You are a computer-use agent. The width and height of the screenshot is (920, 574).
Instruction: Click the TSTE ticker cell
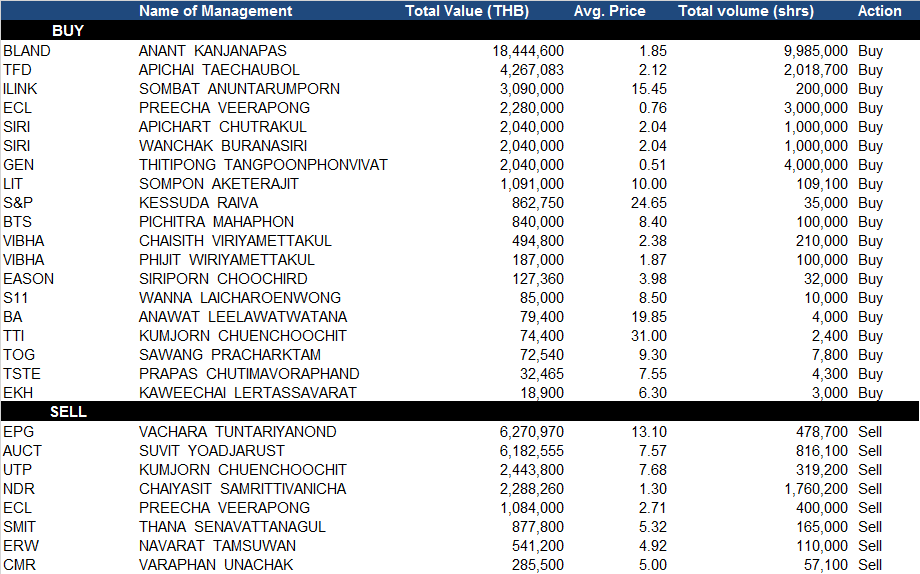pyautogui.click(x=22, y=374)
